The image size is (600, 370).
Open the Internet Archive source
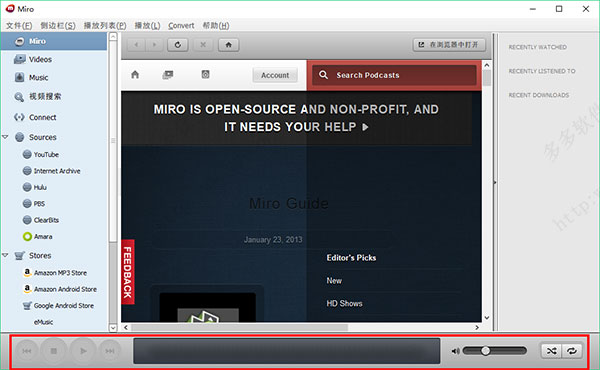click(57, 171)
